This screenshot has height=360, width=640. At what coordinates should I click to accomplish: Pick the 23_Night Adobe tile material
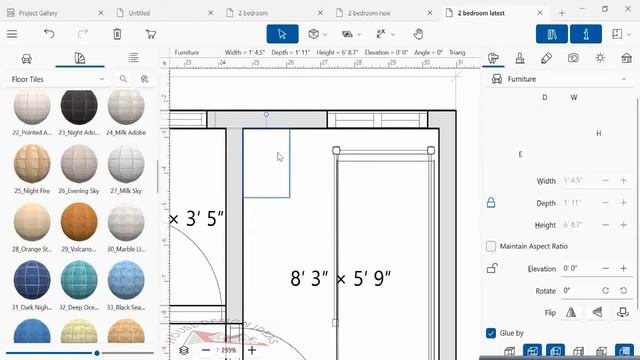click(79, 107)
